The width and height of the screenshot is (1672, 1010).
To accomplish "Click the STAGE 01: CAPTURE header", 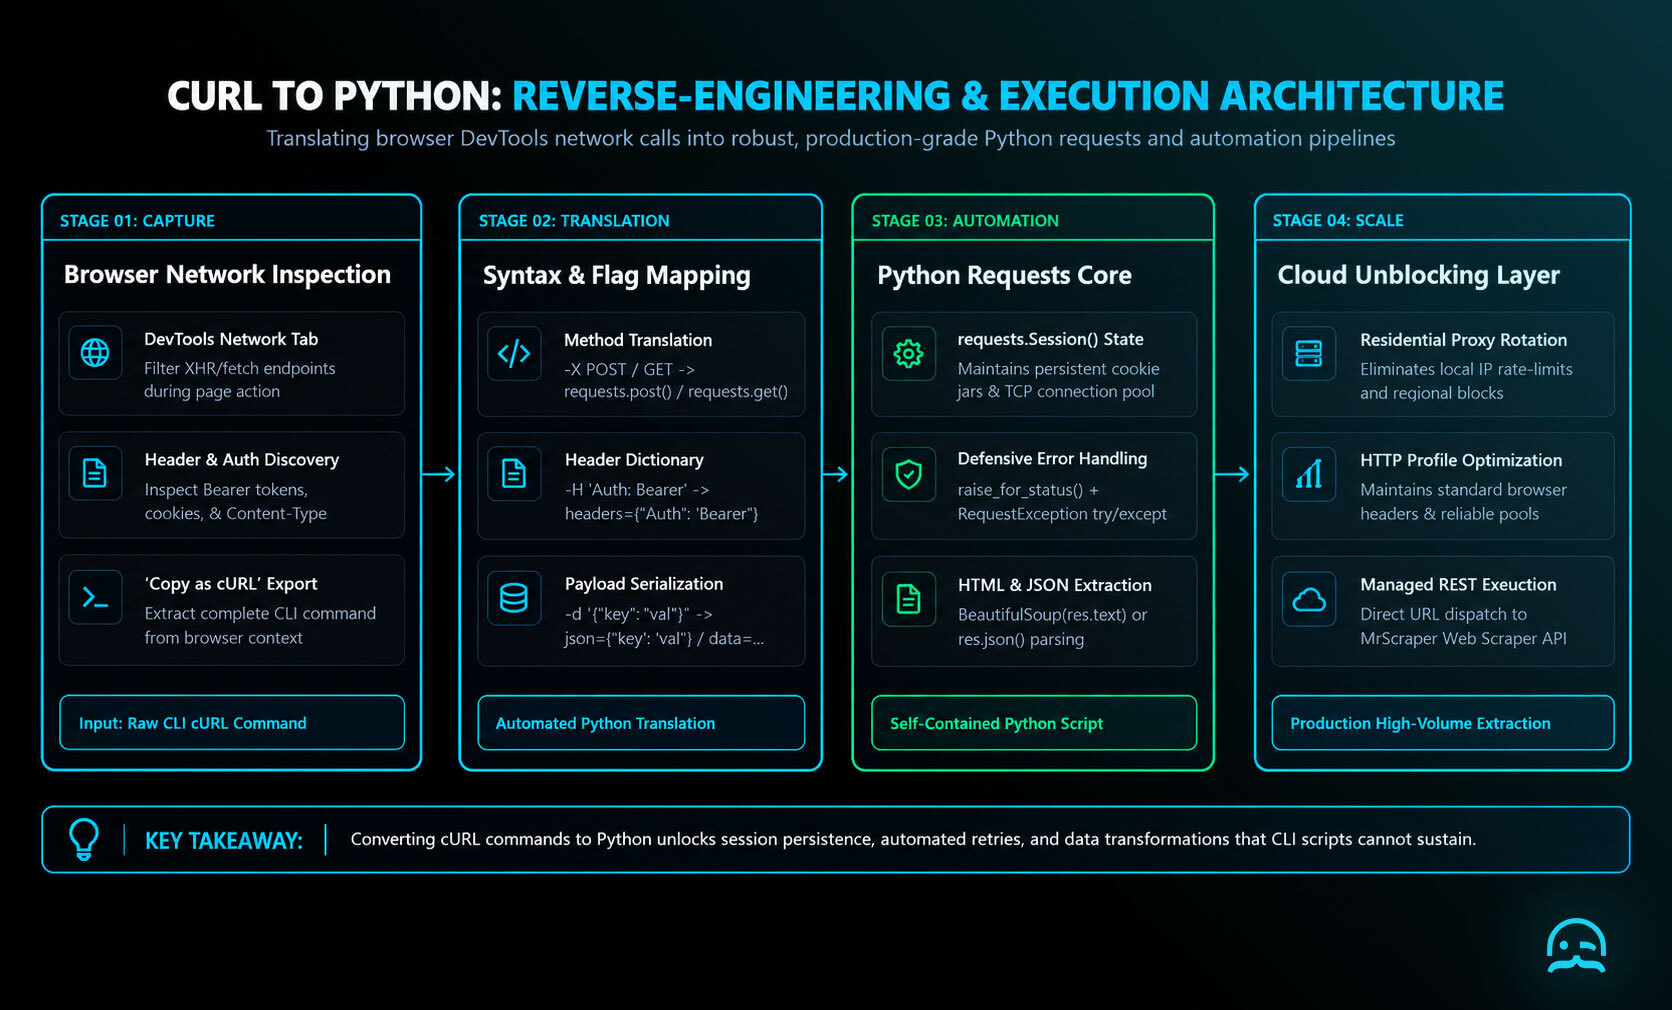I will coord(137,220).
